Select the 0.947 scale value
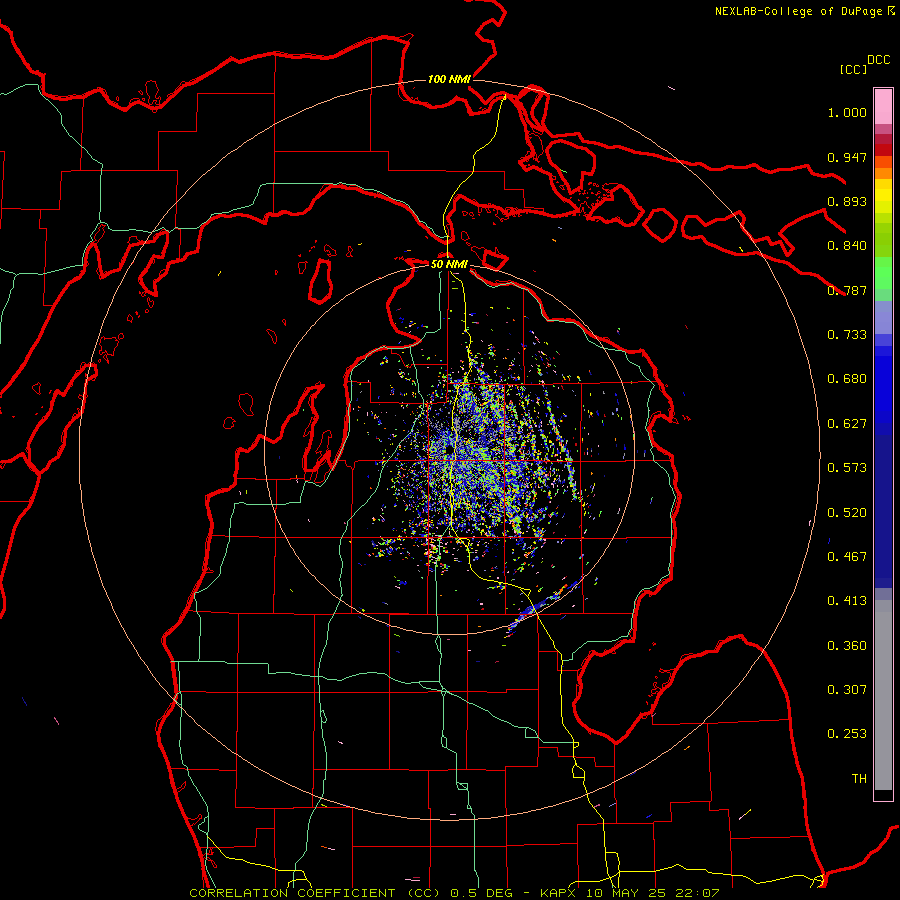Viewport: 900px width, 900px height. (847, 157)
